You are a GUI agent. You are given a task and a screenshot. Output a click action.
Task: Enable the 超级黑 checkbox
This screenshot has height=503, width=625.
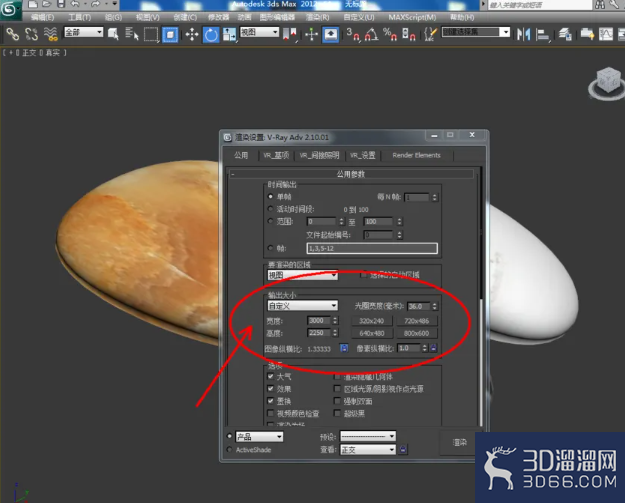coord(338,413)
